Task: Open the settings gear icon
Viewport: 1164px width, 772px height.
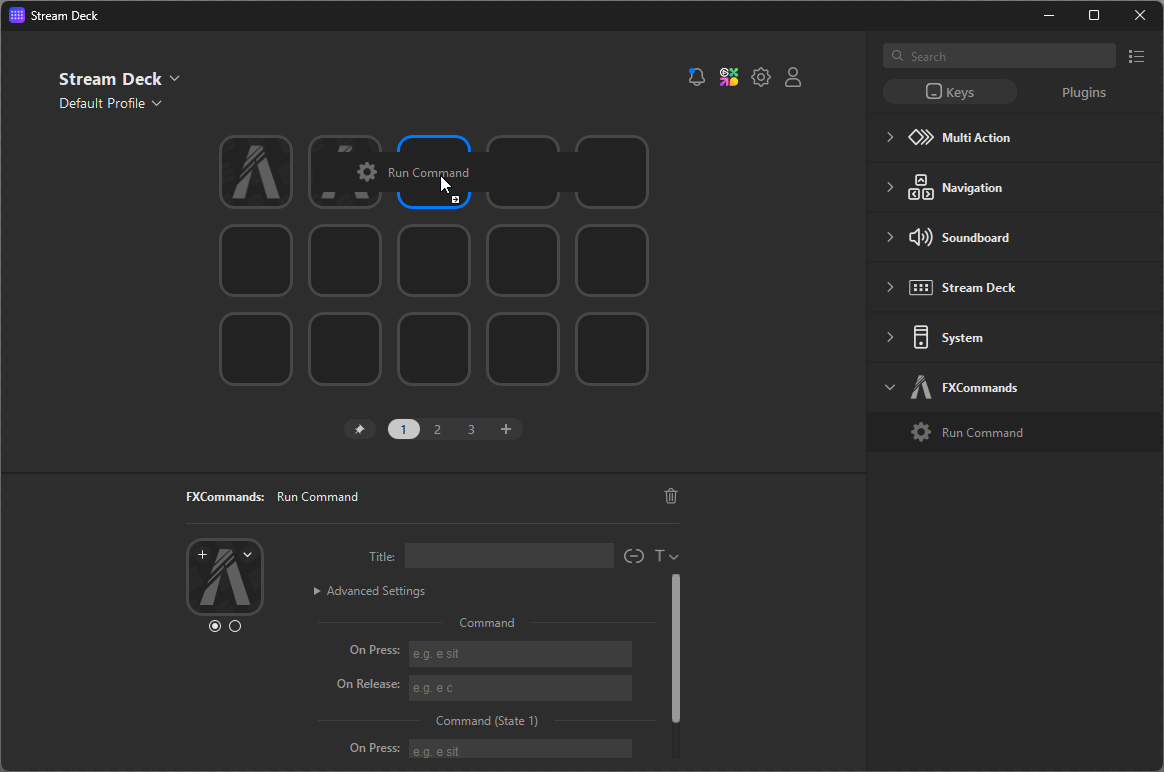Action: pos(761,77)
